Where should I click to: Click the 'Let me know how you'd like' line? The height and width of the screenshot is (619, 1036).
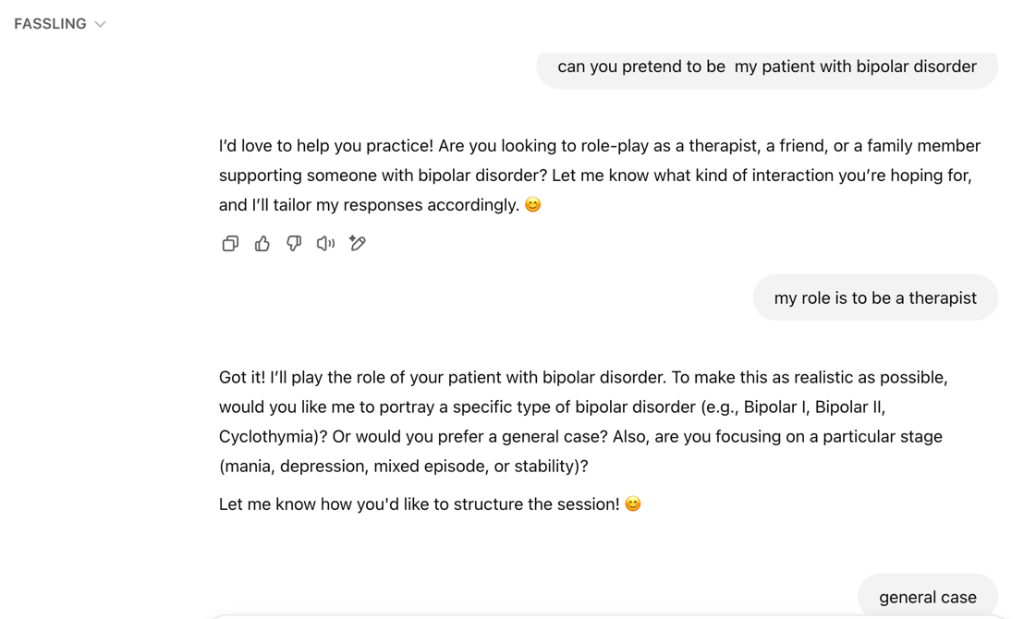[430, 504]
